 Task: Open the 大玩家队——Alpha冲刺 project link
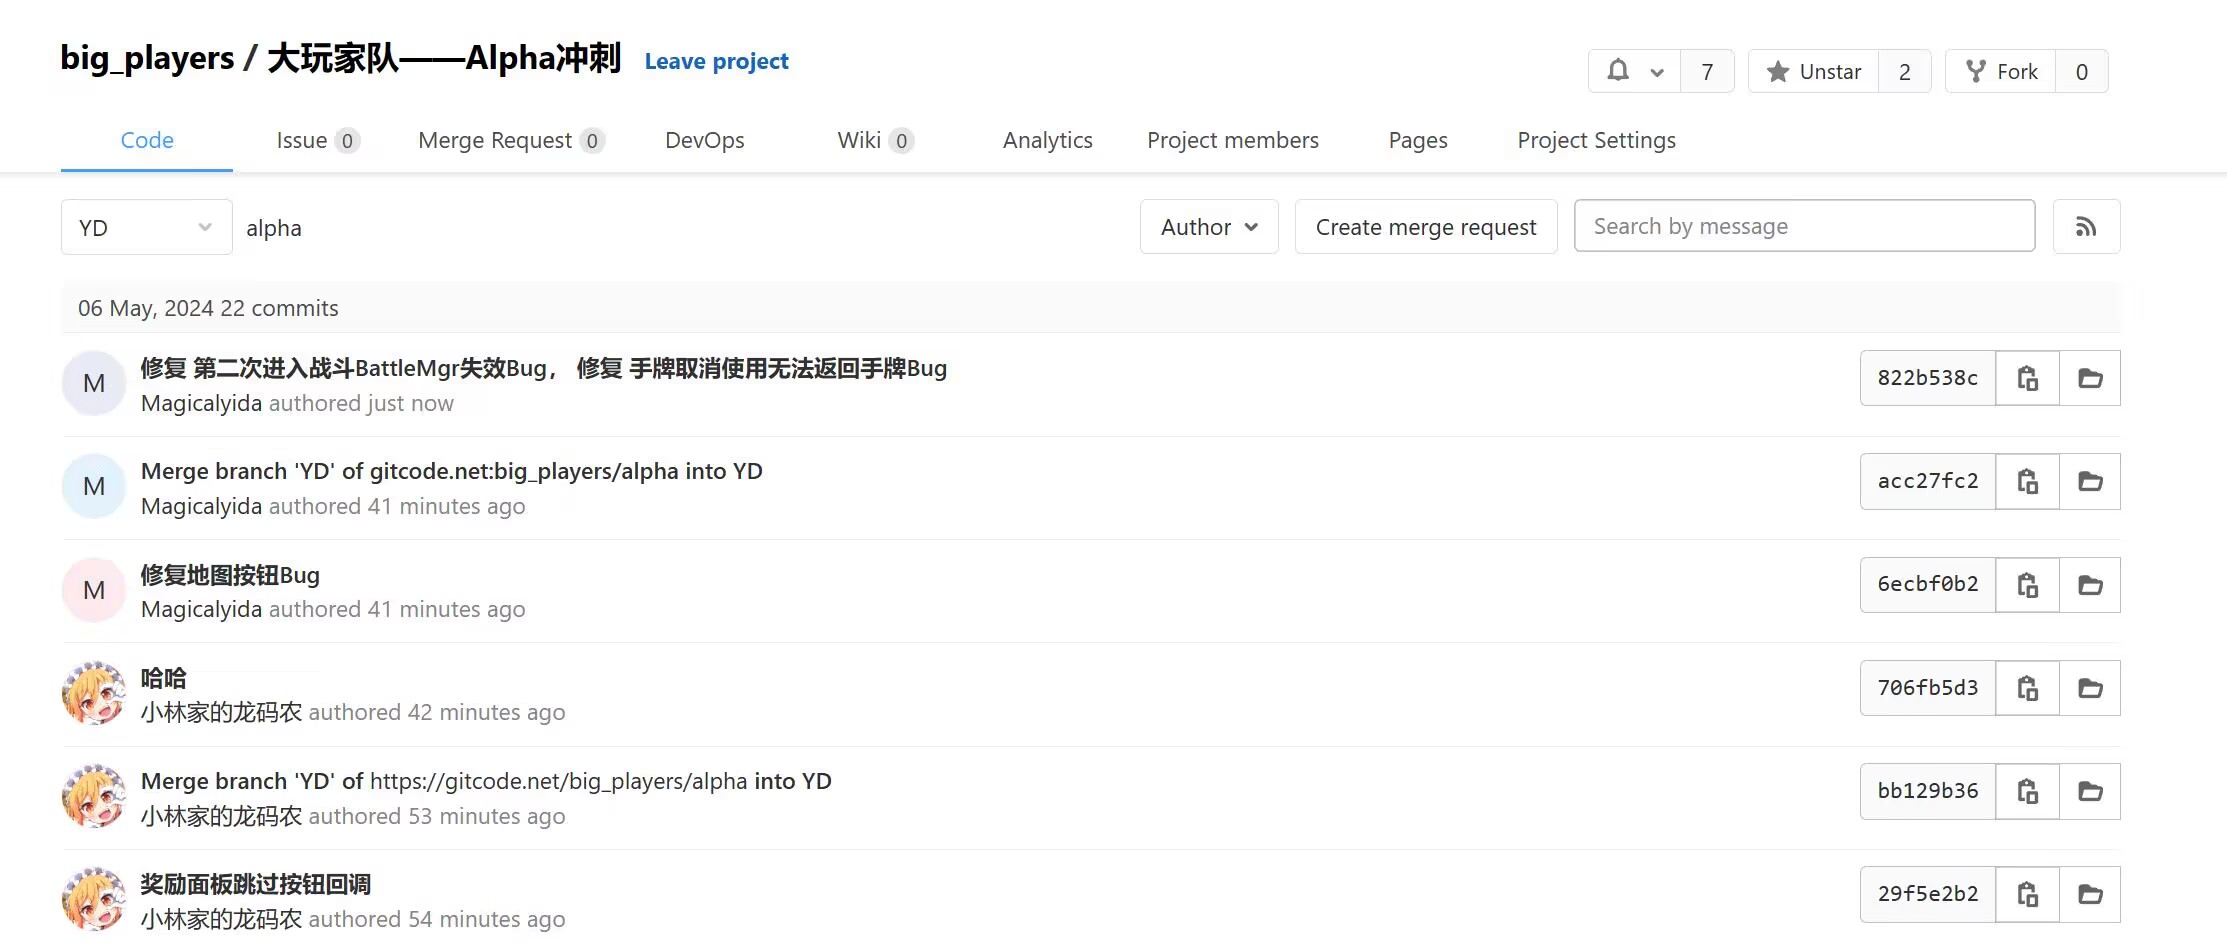(444, 58)
